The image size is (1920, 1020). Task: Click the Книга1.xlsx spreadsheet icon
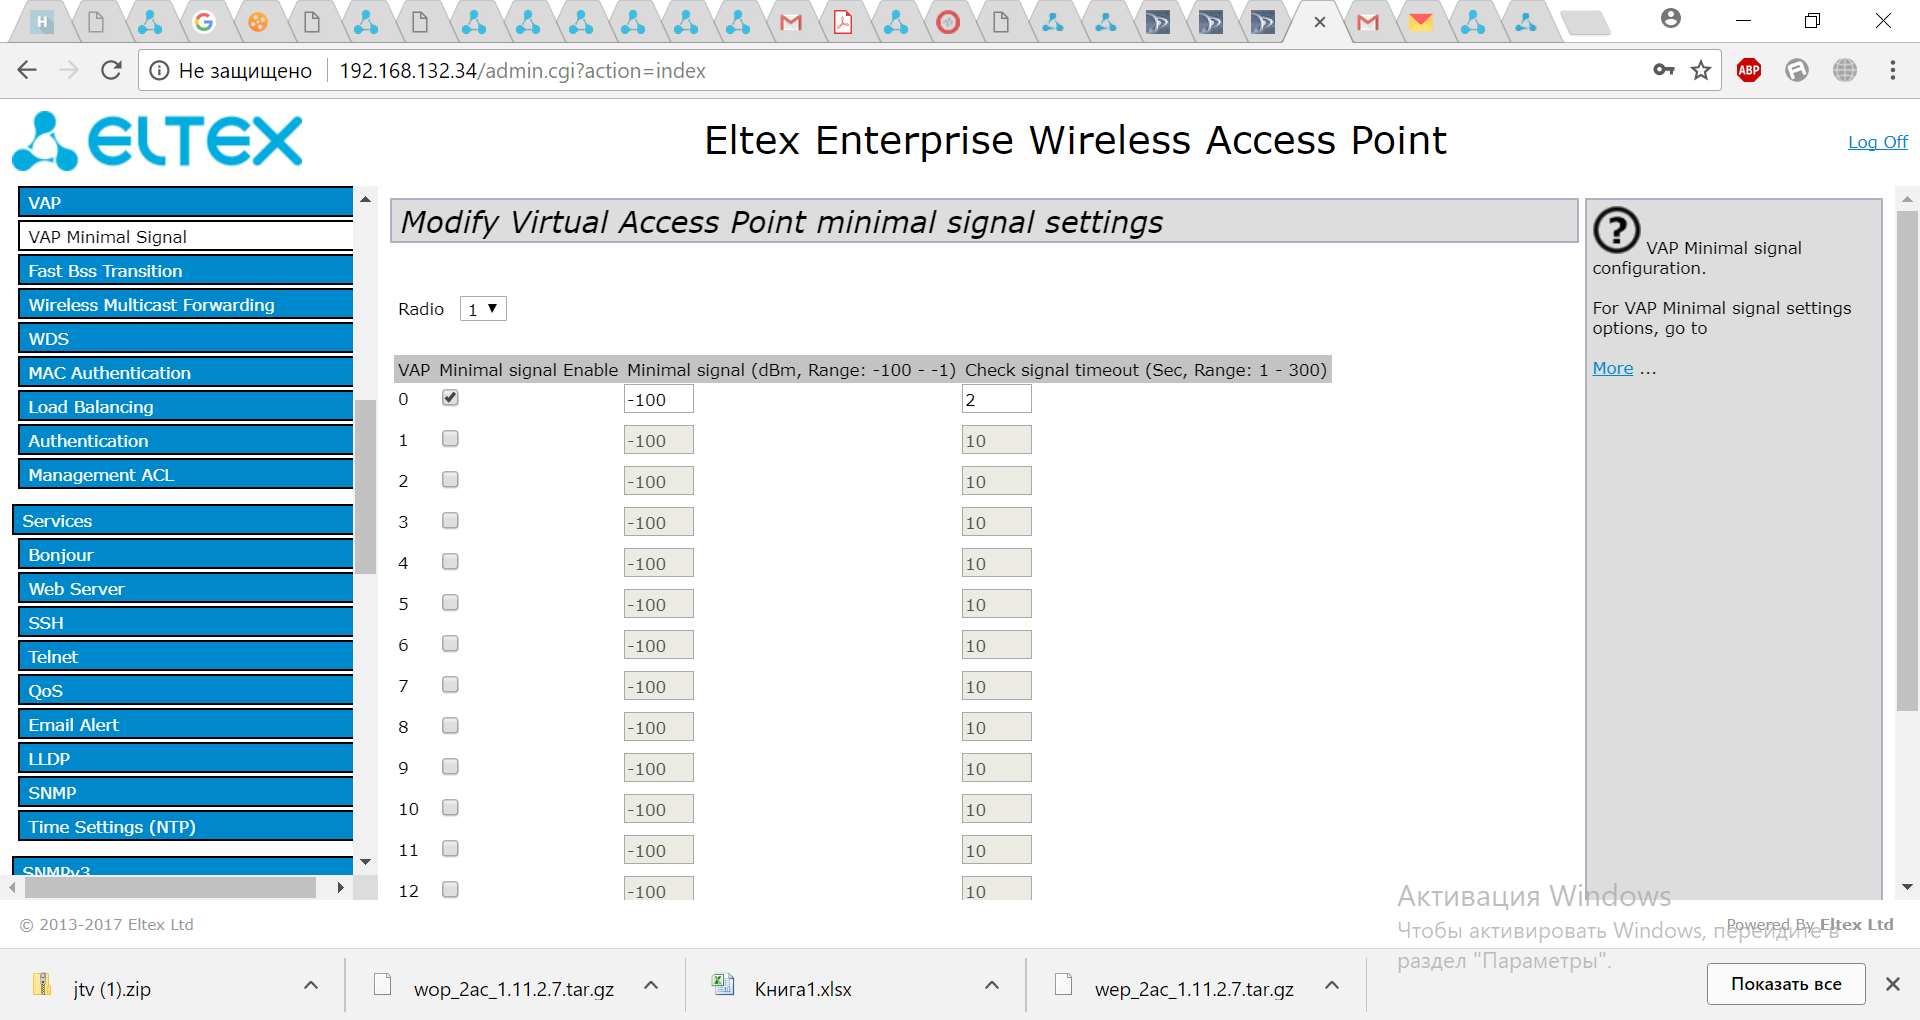pyautogui.click(x=722, y=985)
